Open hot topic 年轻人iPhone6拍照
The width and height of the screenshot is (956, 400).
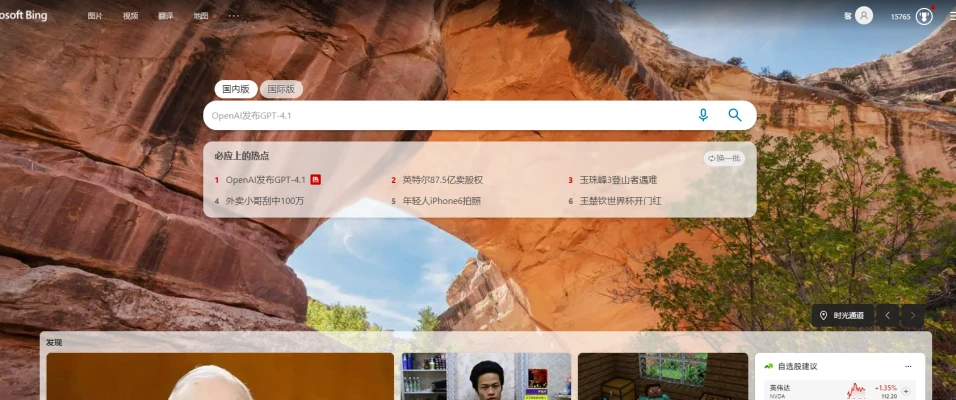(441, 201)
